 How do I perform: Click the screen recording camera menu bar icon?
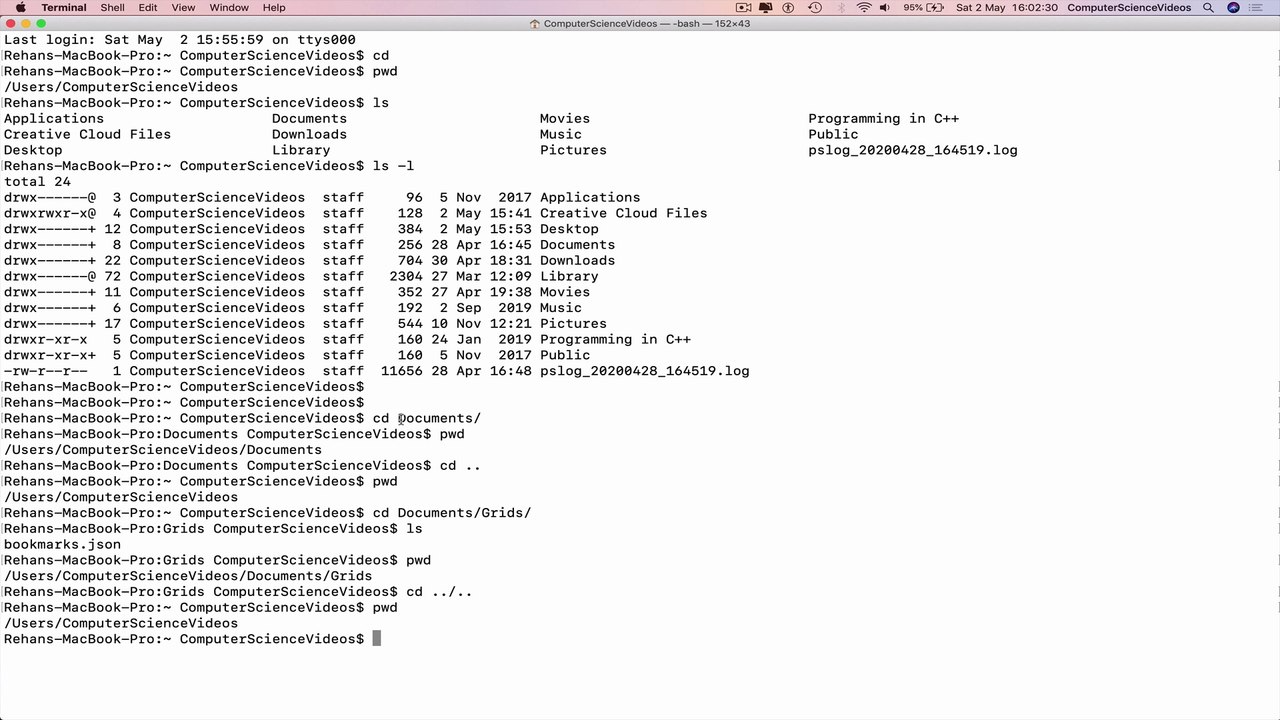point(743,7)
